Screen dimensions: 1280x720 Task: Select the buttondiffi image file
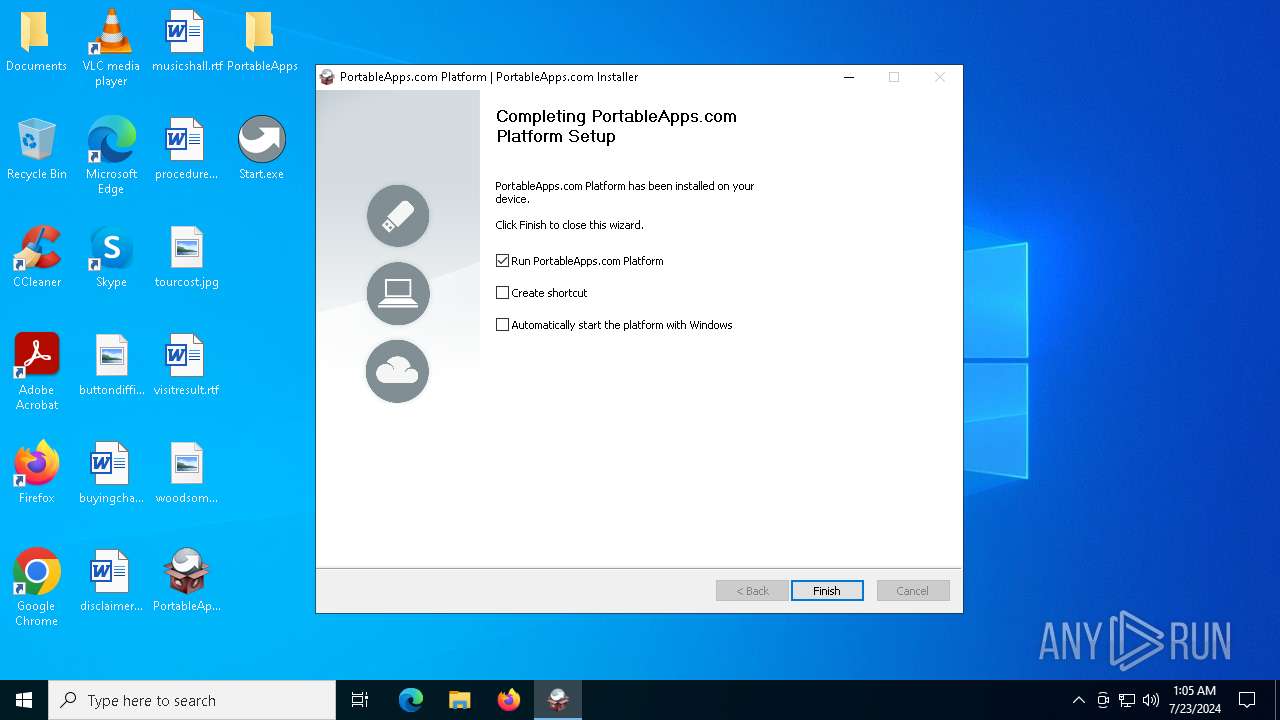point(111,365)
